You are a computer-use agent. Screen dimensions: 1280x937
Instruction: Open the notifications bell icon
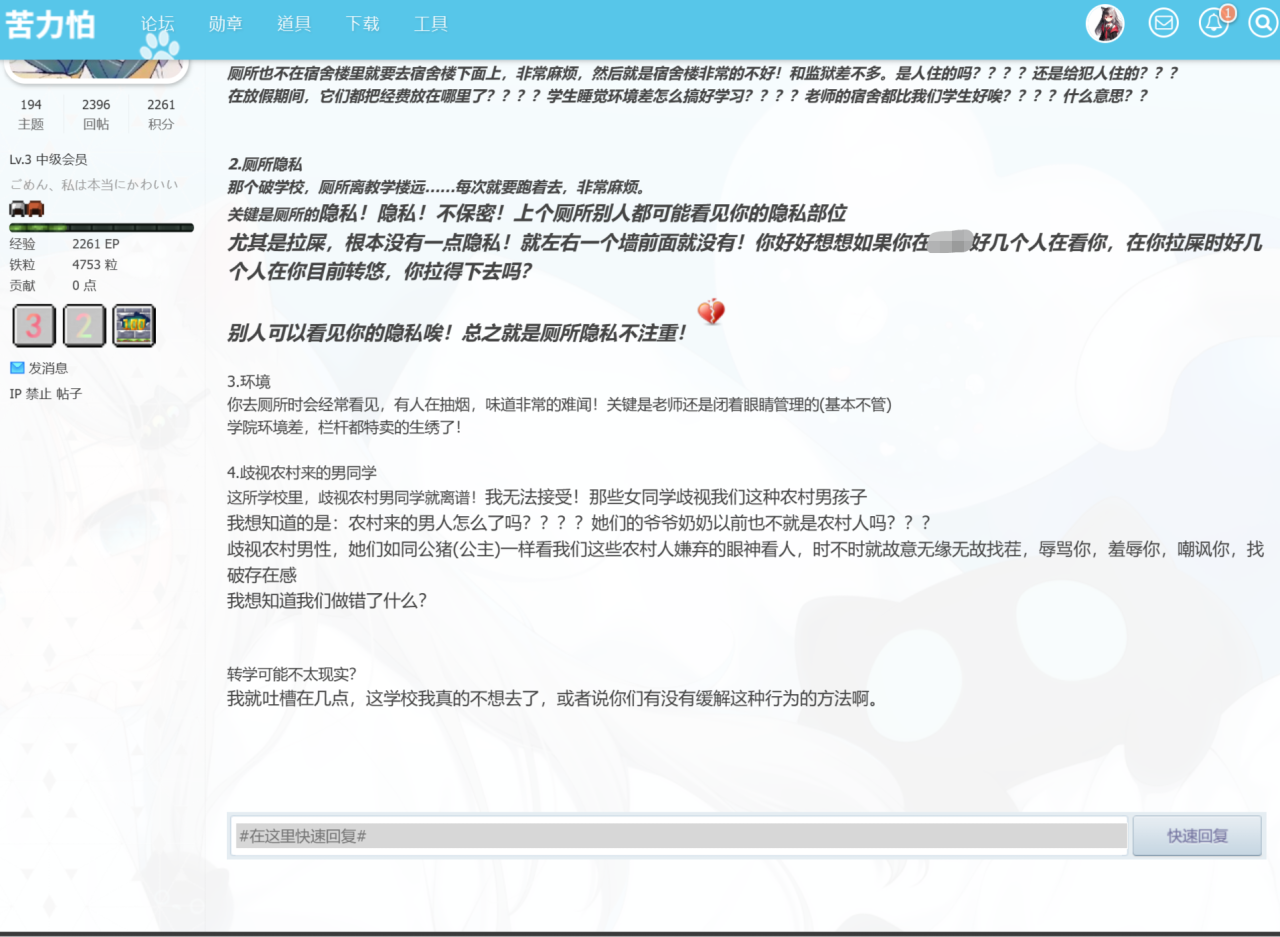[x=1214, y=23]
